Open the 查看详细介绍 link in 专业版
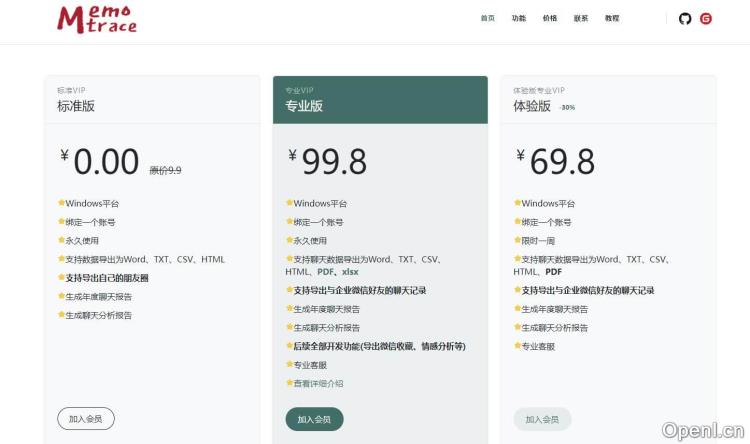 click(318, 383)
